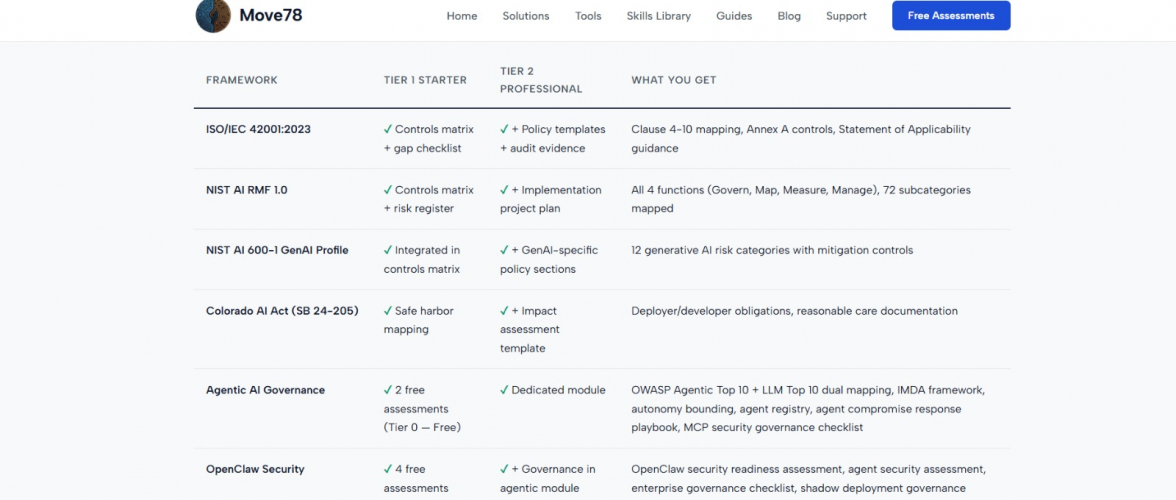The width and height of the screenshot is (1176, 500).
Task: Click green checkmark beside 'Dedicated module'
Action: [x=505, y=390]
